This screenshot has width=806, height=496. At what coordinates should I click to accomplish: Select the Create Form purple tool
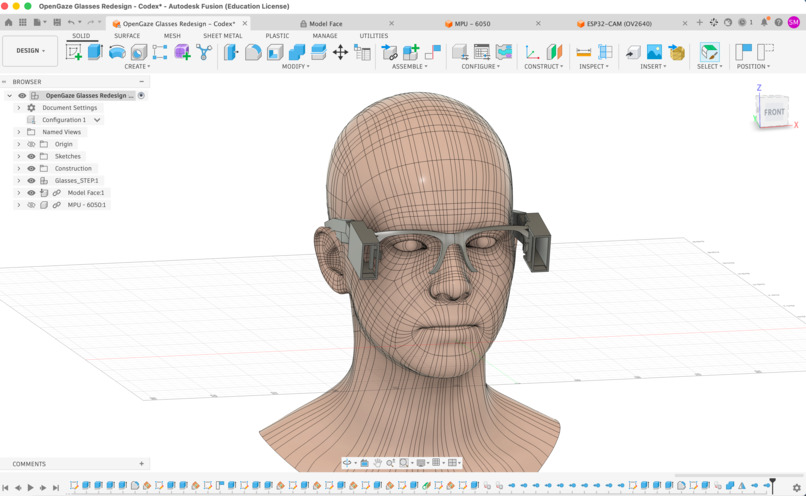point(182,52)
